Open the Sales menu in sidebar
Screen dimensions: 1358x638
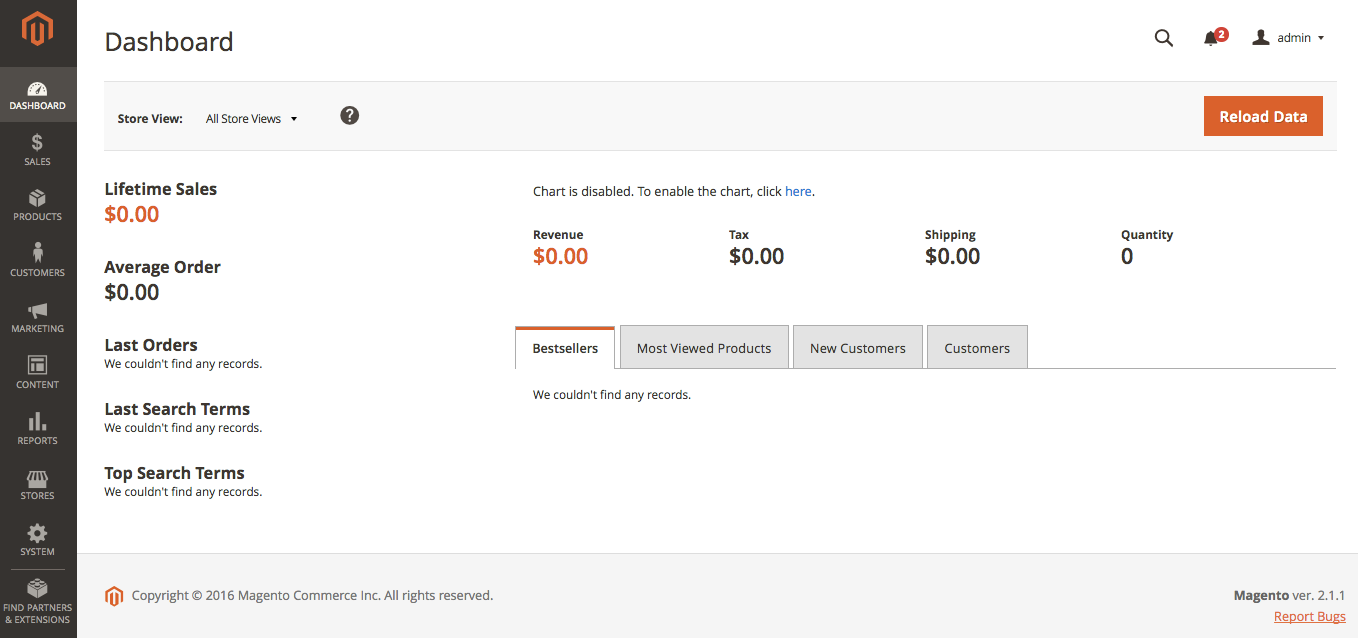[38, 149]
